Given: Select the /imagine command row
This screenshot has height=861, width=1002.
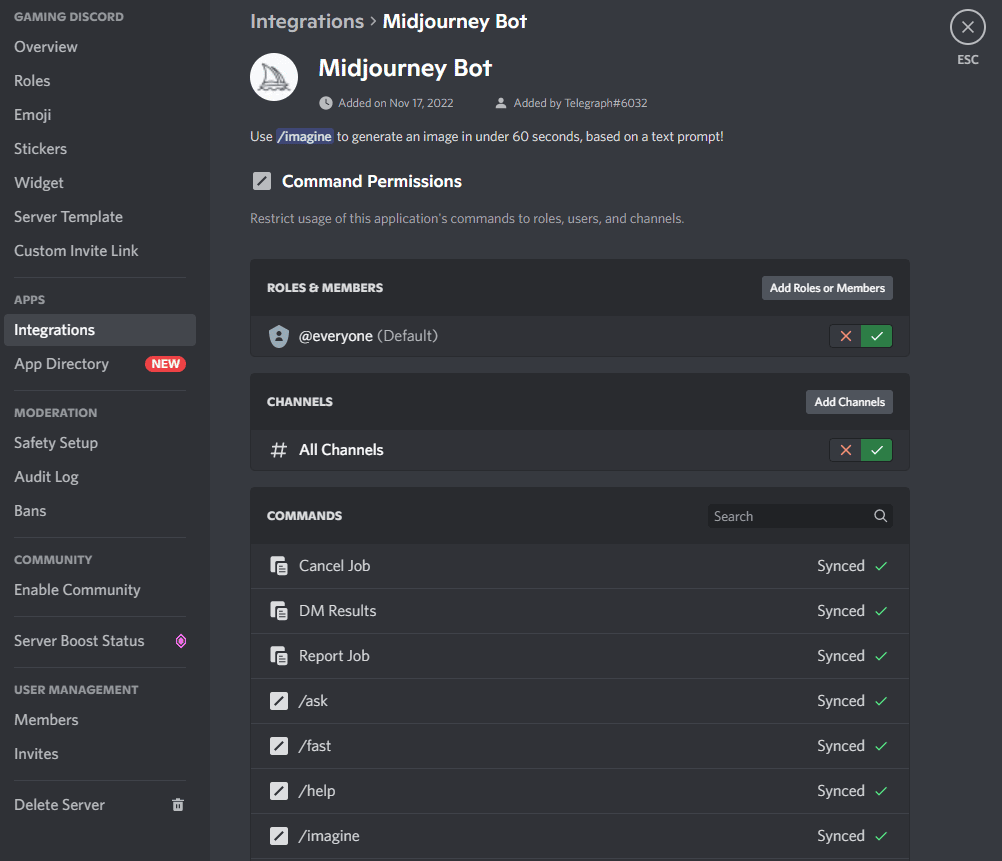Looking at the screenshot, I should (x=580, y=836).
